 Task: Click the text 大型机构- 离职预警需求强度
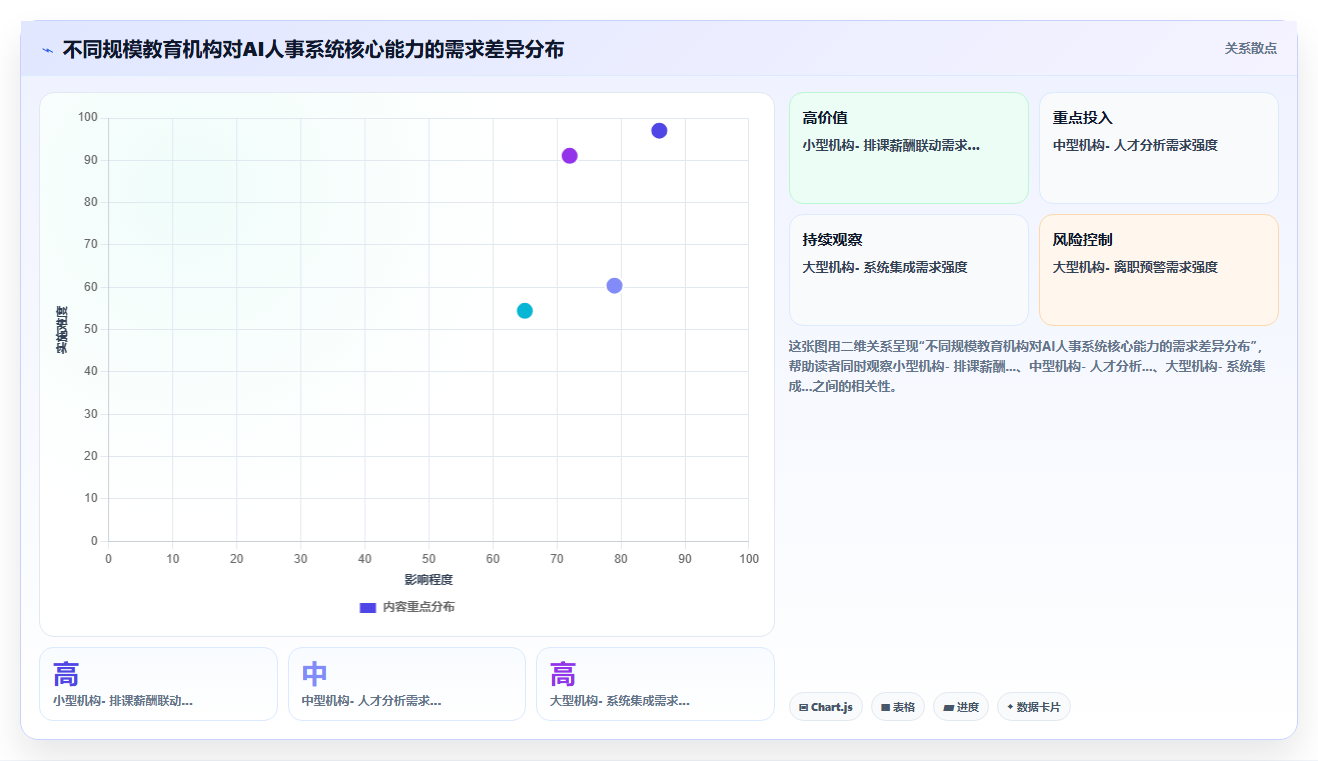(x=1135, y=267)
